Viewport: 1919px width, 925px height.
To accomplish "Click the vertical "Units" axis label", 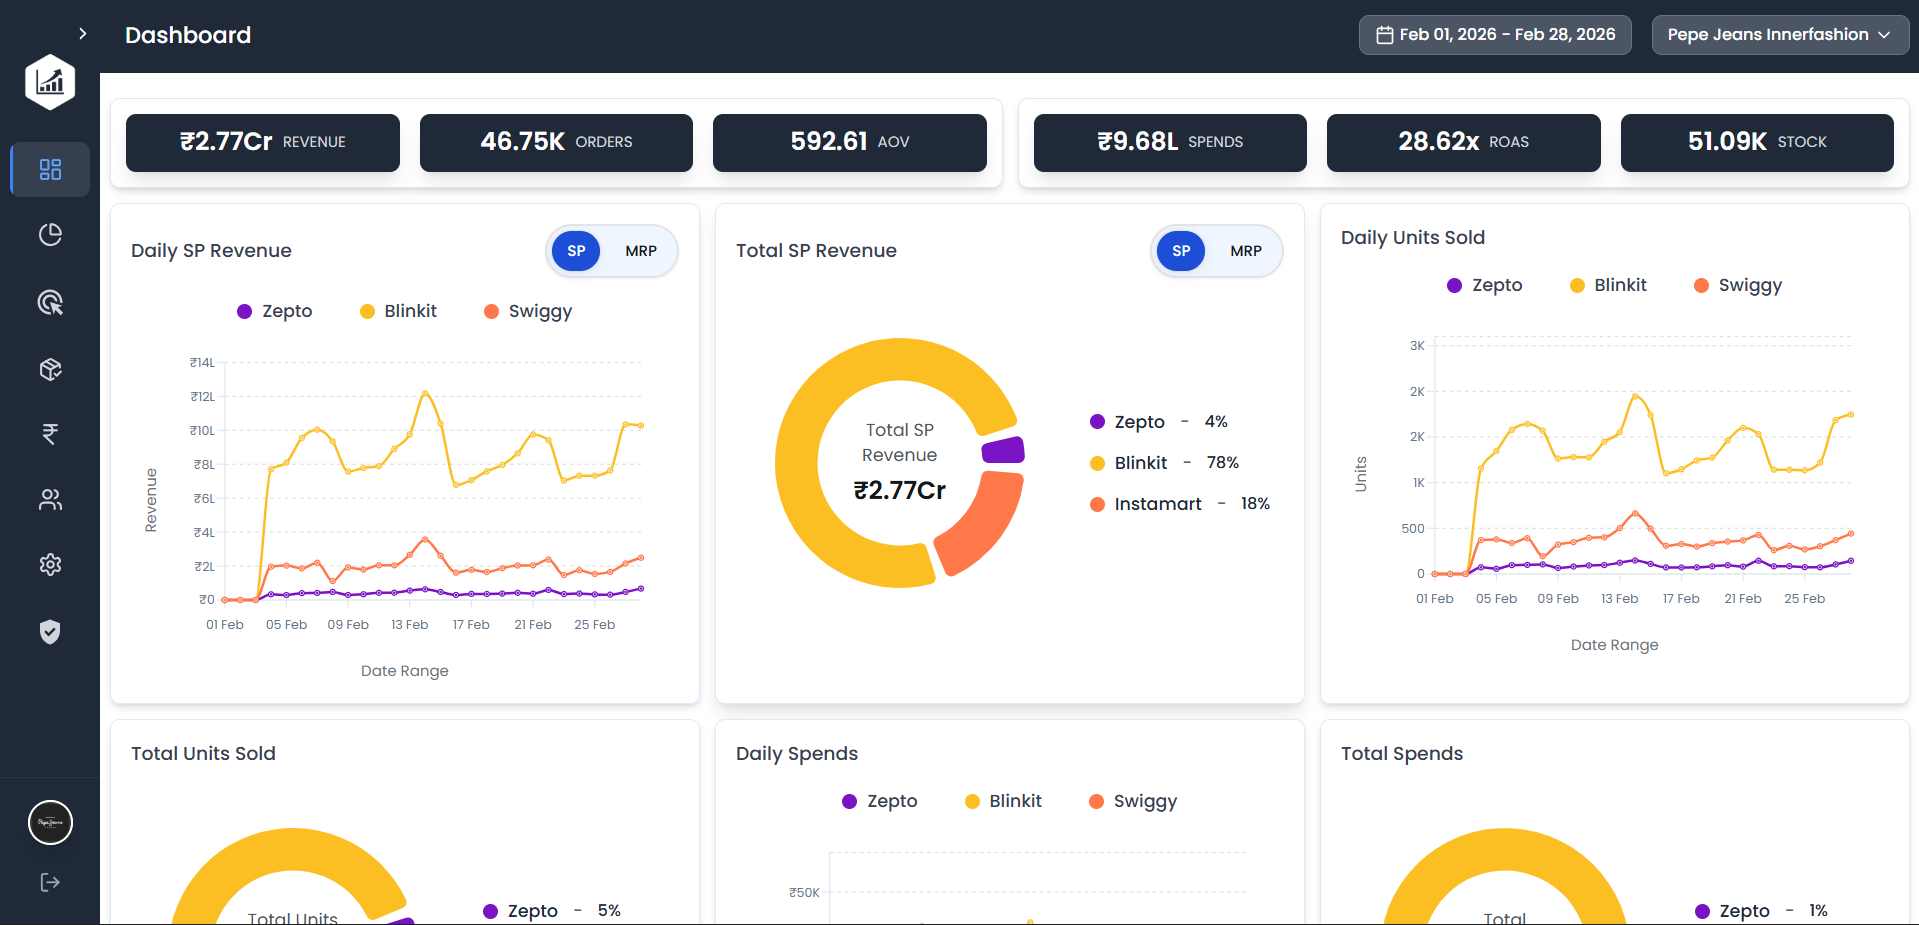I will coord(1360,474).
